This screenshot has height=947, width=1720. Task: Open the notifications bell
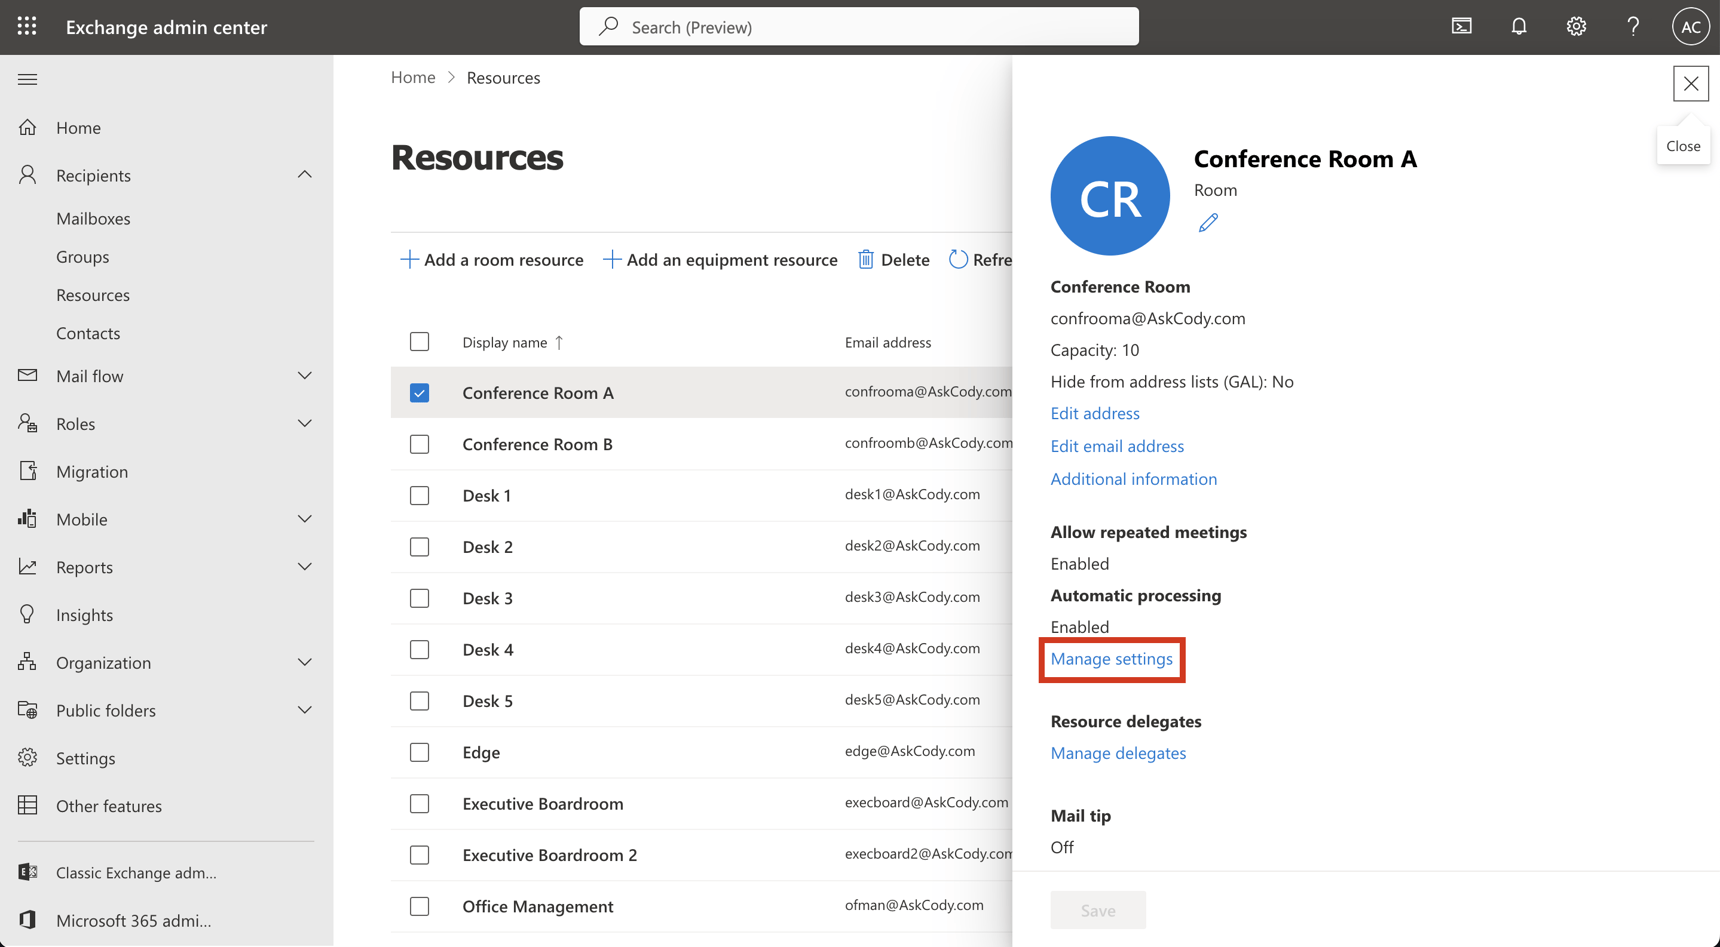point(1519,26)
